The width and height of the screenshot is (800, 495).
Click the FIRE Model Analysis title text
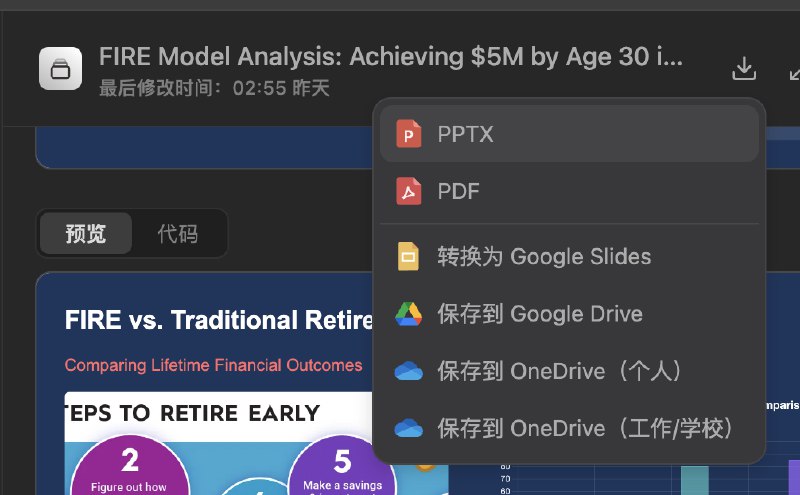(x=390, y=56)
